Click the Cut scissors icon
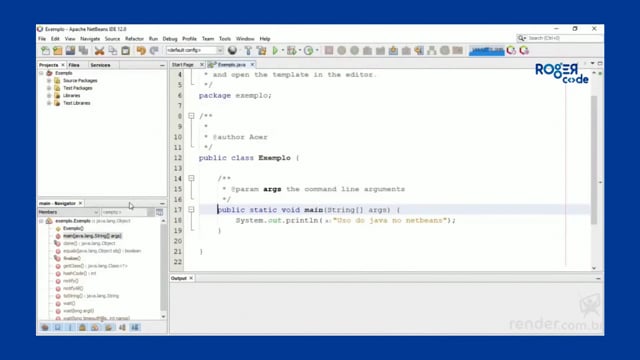The width and height of the screenshot is (640, 360). pos(99,51)
